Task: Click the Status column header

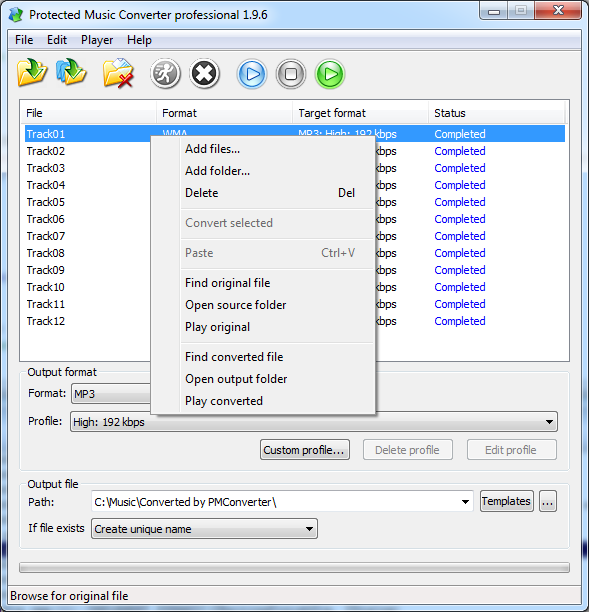Action: (x=496, y=113)
